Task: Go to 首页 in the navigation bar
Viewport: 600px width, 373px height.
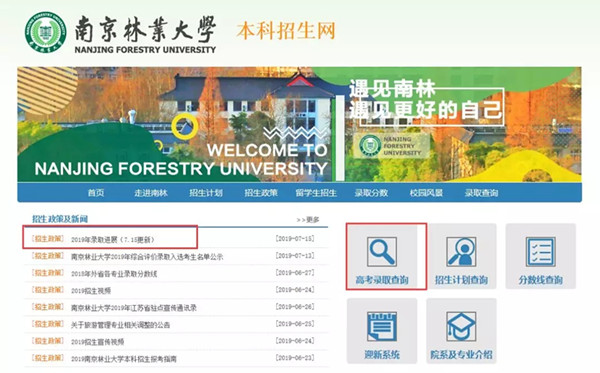Action: (96, 193)
